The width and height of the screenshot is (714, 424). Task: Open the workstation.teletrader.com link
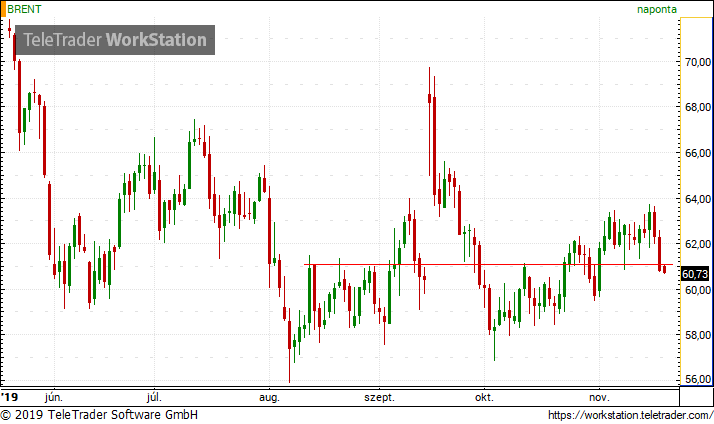[630, 415]
